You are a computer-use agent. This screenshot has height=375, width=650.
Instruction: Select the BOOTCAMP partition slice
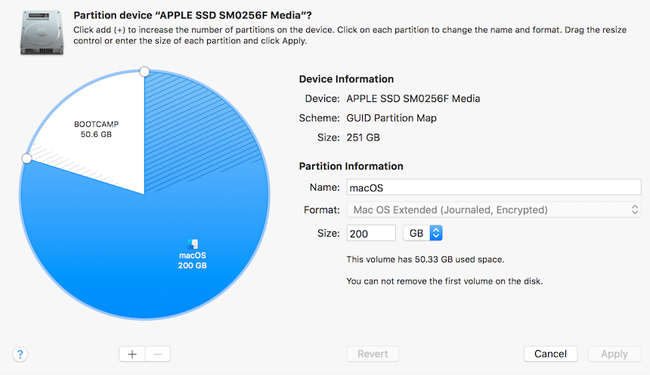[x=96, y=129]
